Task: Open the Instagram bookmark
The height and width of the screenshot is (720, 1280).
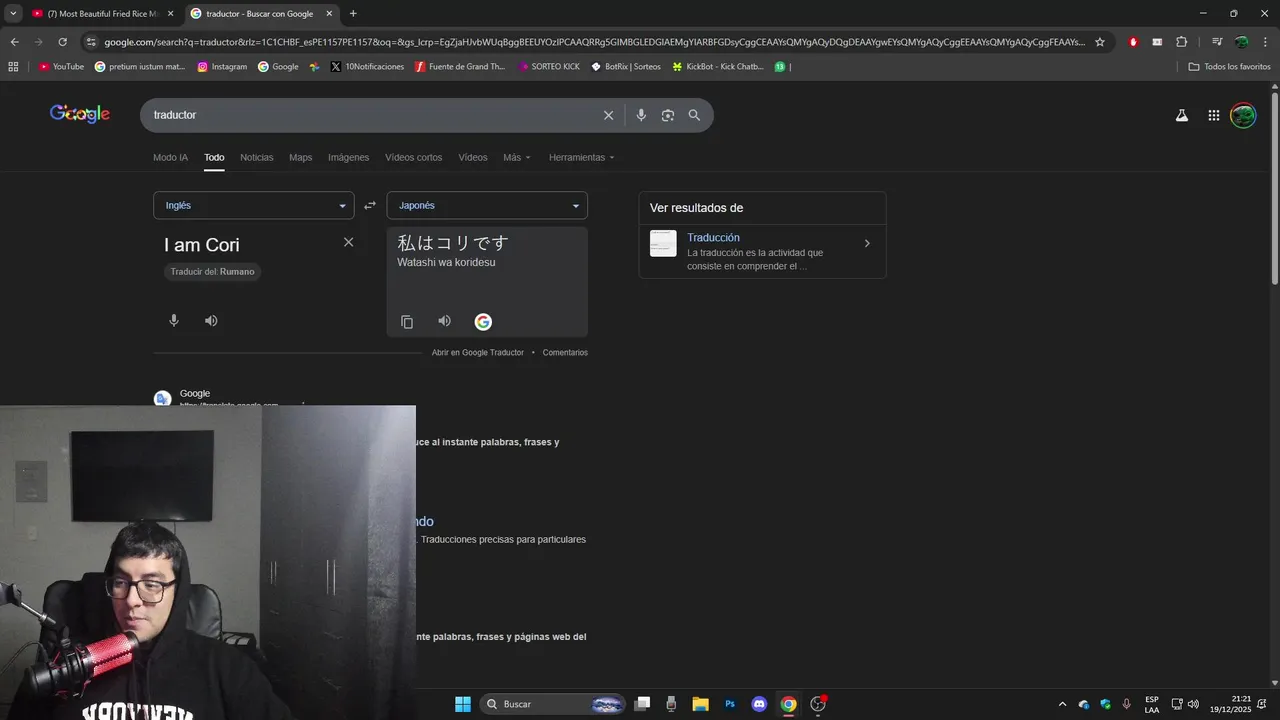Action: (222, 67)
